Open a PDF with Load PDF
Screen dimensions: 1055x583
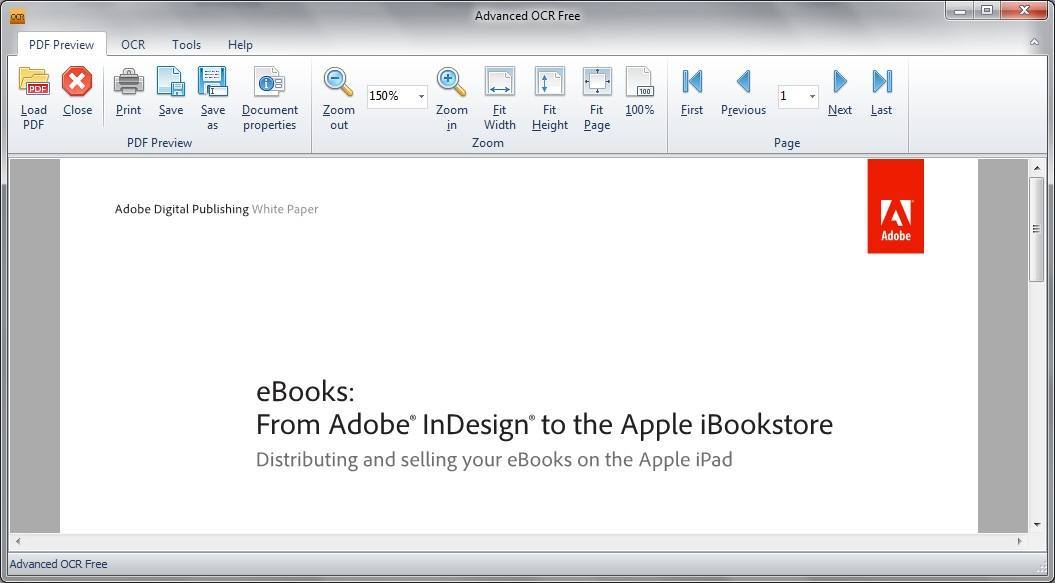click(x=33, y=96)
